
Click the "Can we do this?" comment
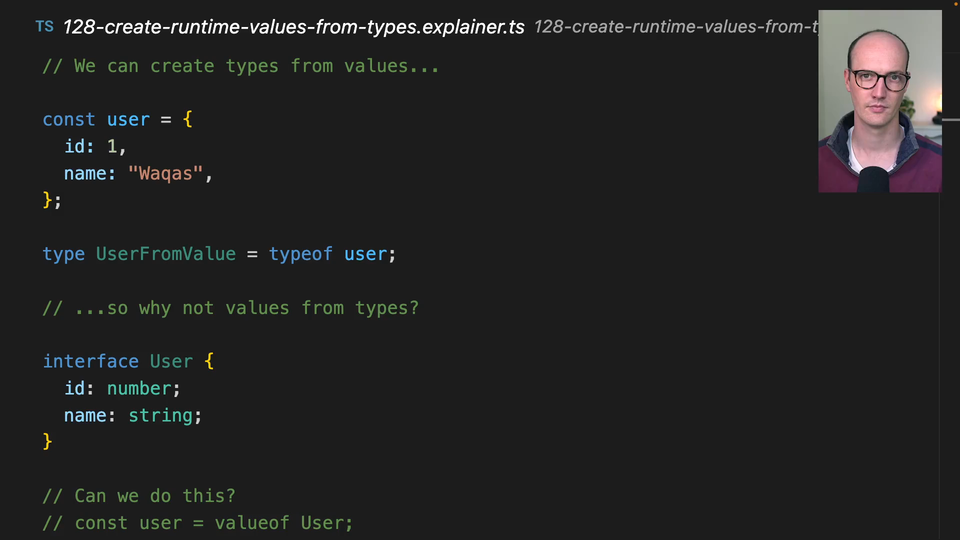pyautogui.click(x=139, y=496)
